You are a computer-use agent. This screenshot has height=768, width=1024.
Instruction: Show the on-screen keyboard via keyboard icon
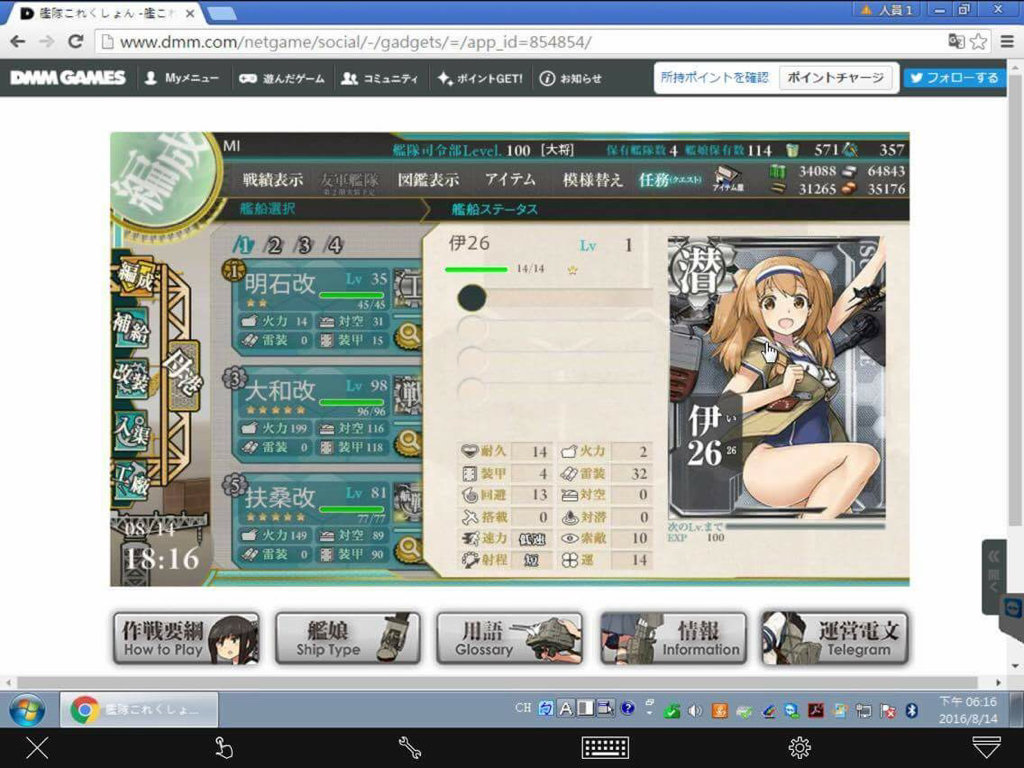pos(605,748)
